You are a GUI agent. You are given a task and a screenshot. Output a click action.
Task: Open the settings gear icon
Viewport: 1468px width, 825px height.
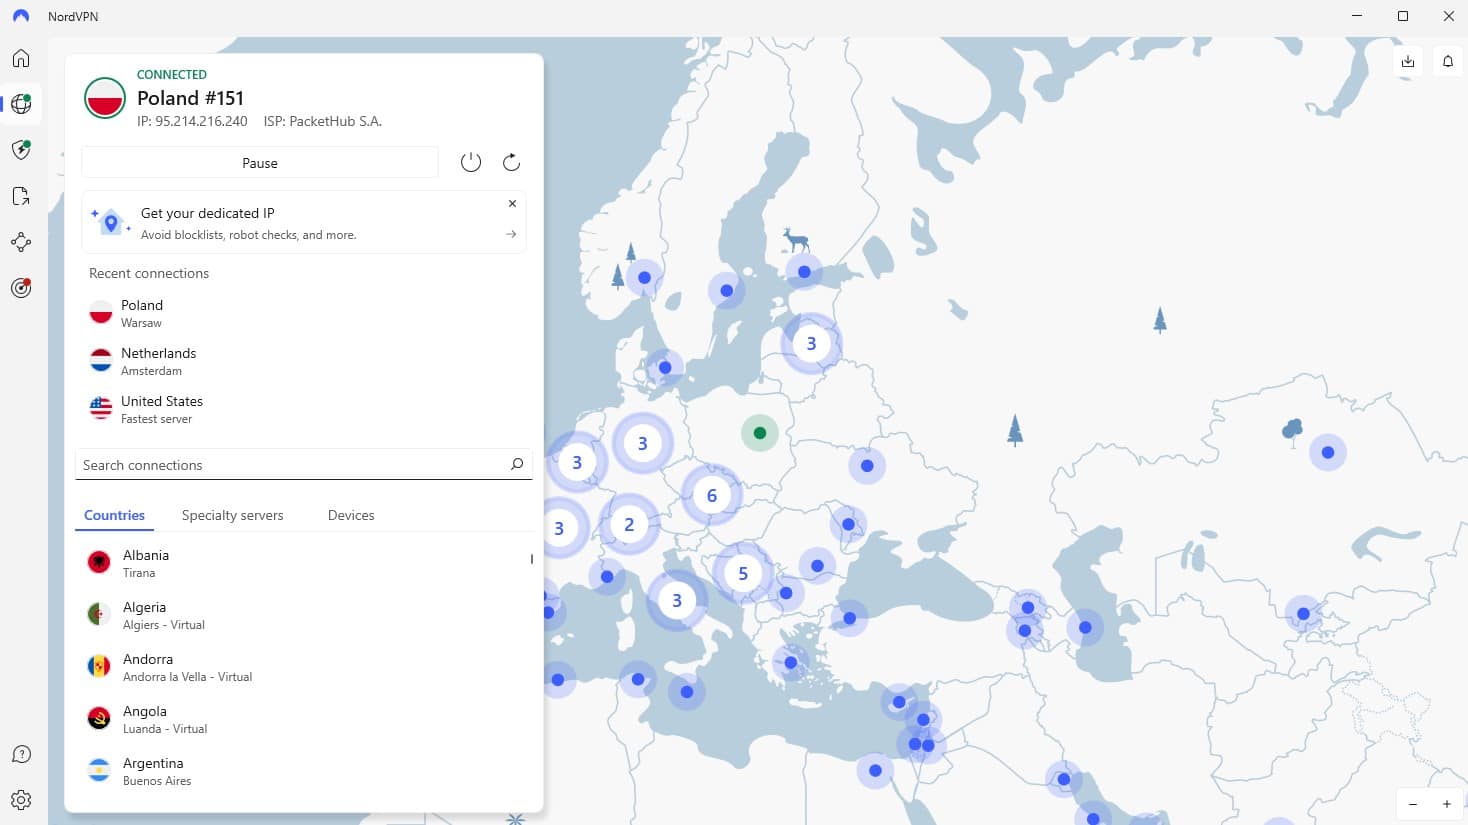[x=21, y=800]
